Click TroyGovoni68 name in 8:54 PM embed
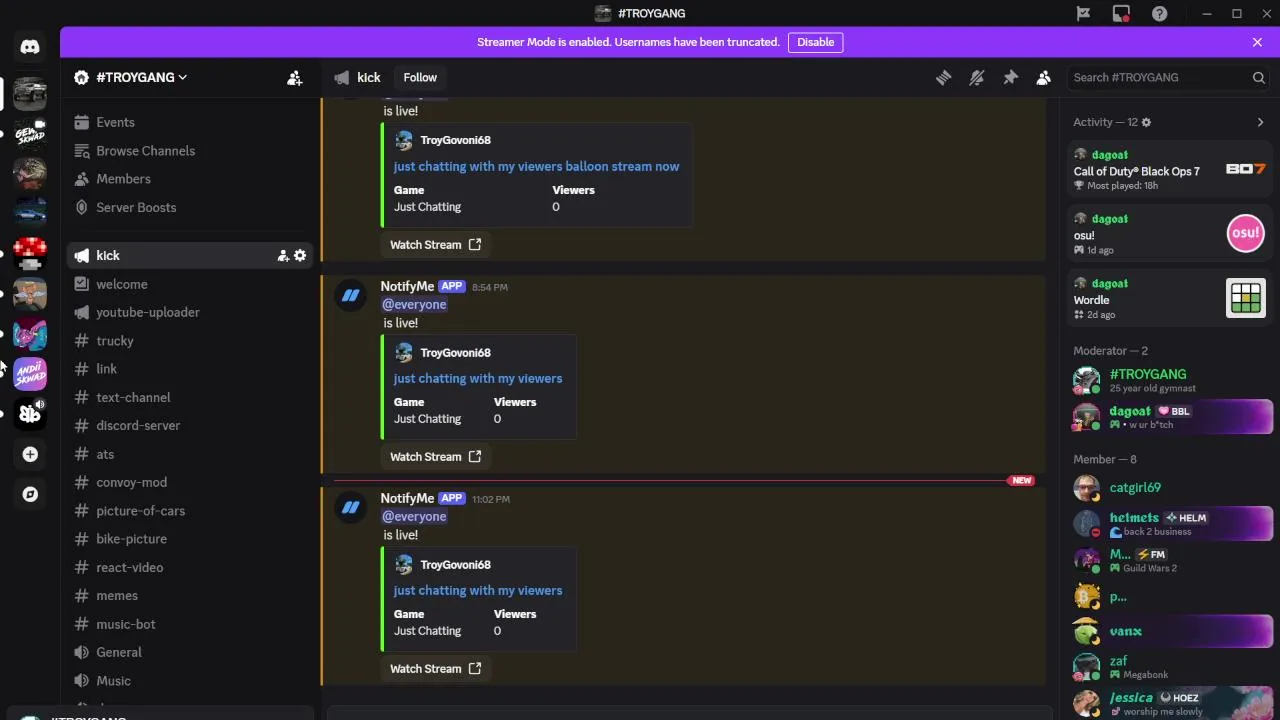This screenshot has height=720, width=1280. coord(455,352)
